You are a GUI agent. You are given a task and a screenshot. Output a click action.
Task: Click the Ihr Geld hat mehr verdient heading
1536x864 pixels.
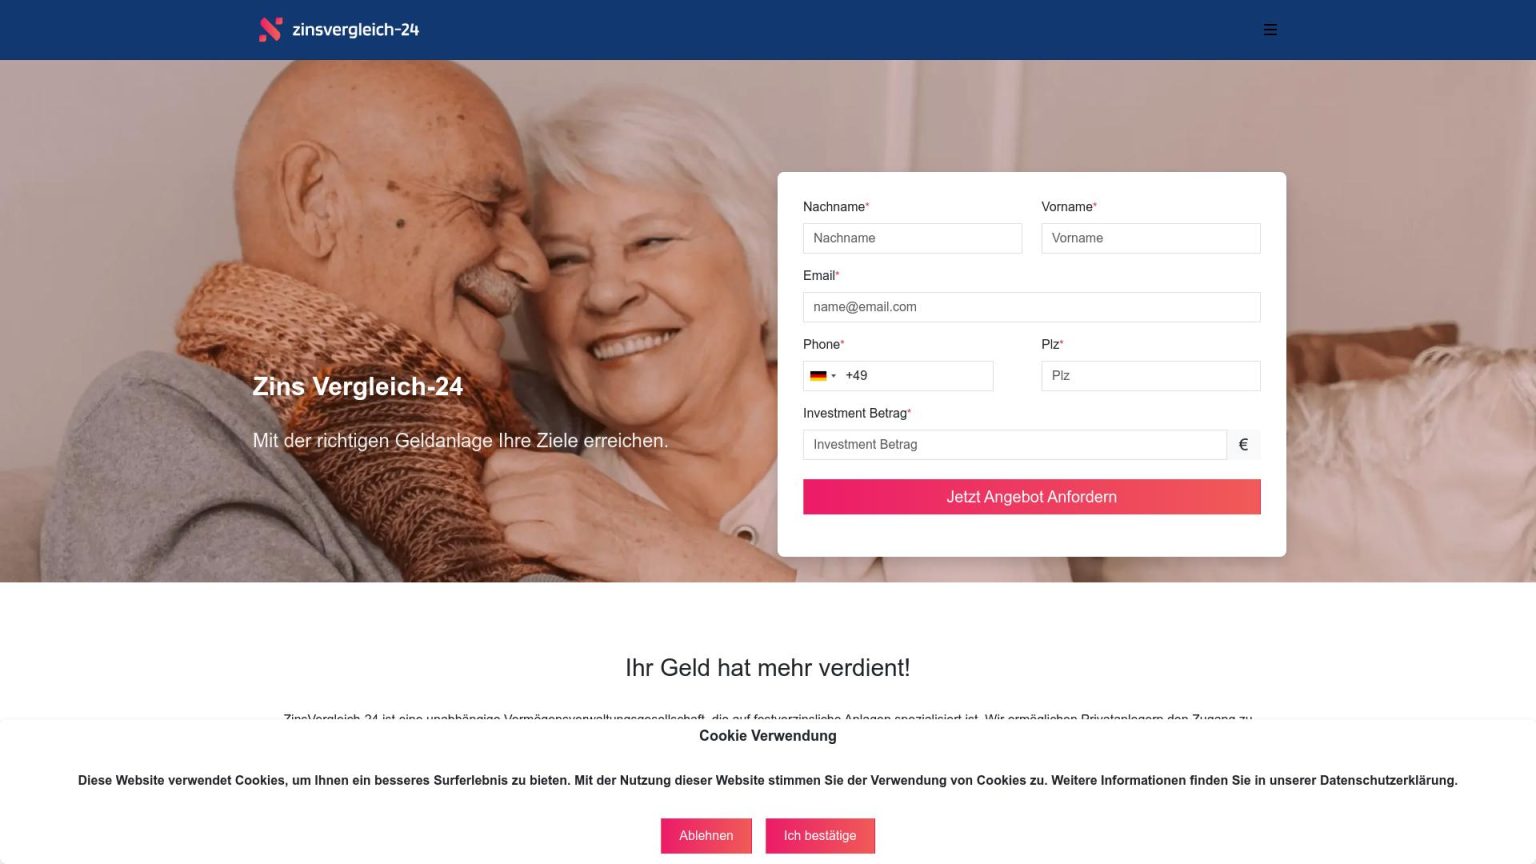(x=768, y=668)
